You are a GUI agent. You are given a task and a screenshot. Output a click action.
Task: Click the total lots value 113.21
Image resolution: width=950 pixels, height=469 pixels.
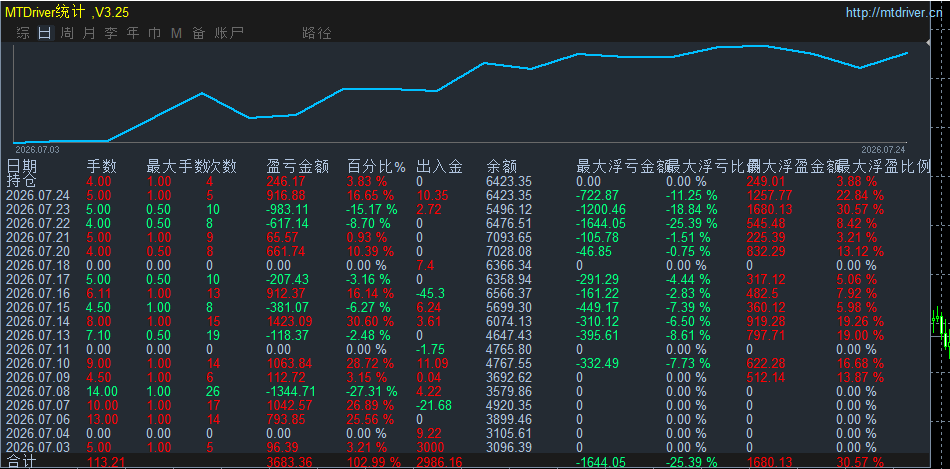(x=105, y=462)
